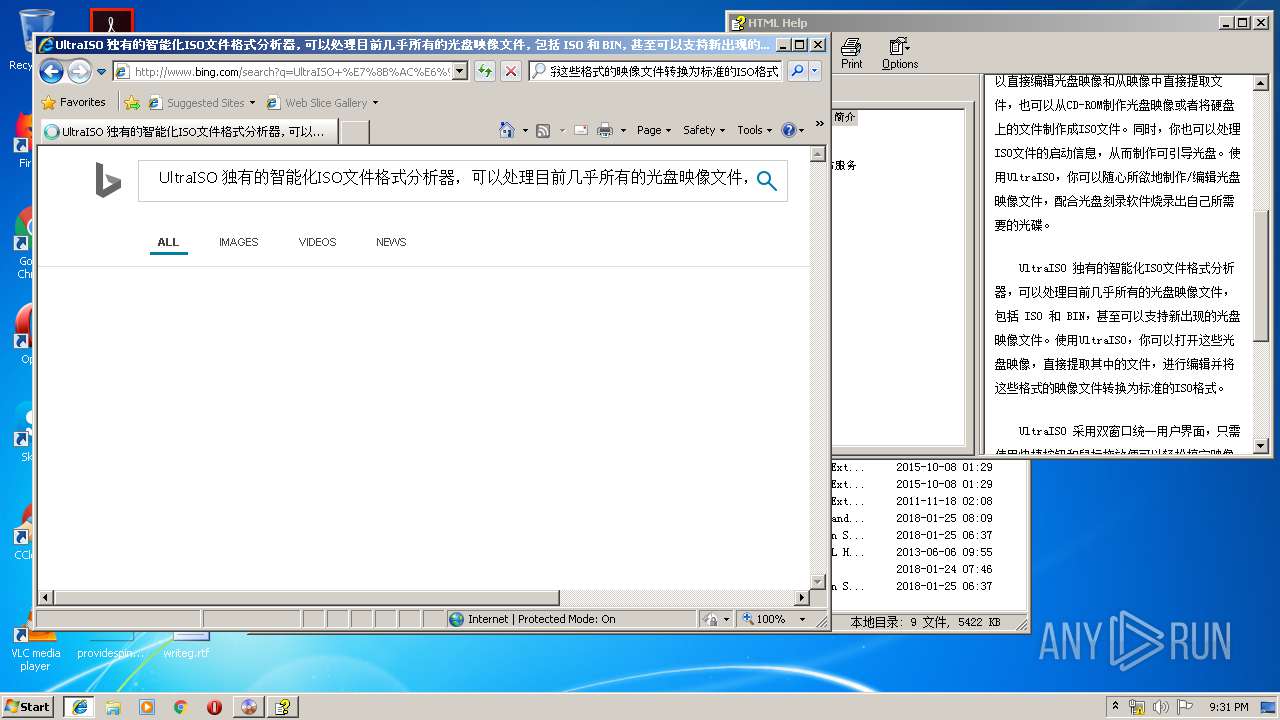1280x720 pixels.
Task: Open the Windows Start button
Action: coord(27,706)
